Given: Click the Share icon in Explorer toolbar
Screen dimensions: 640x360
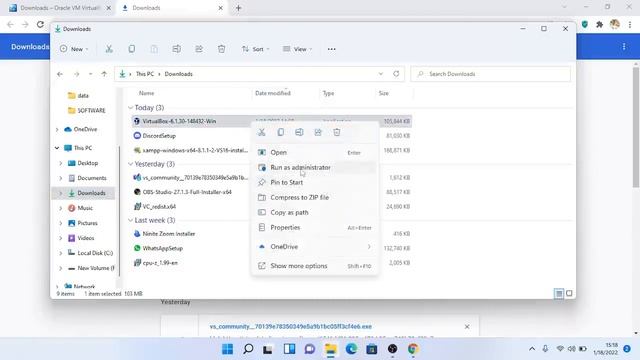Looking at the screenshot, I should click(x=199, y=49).
